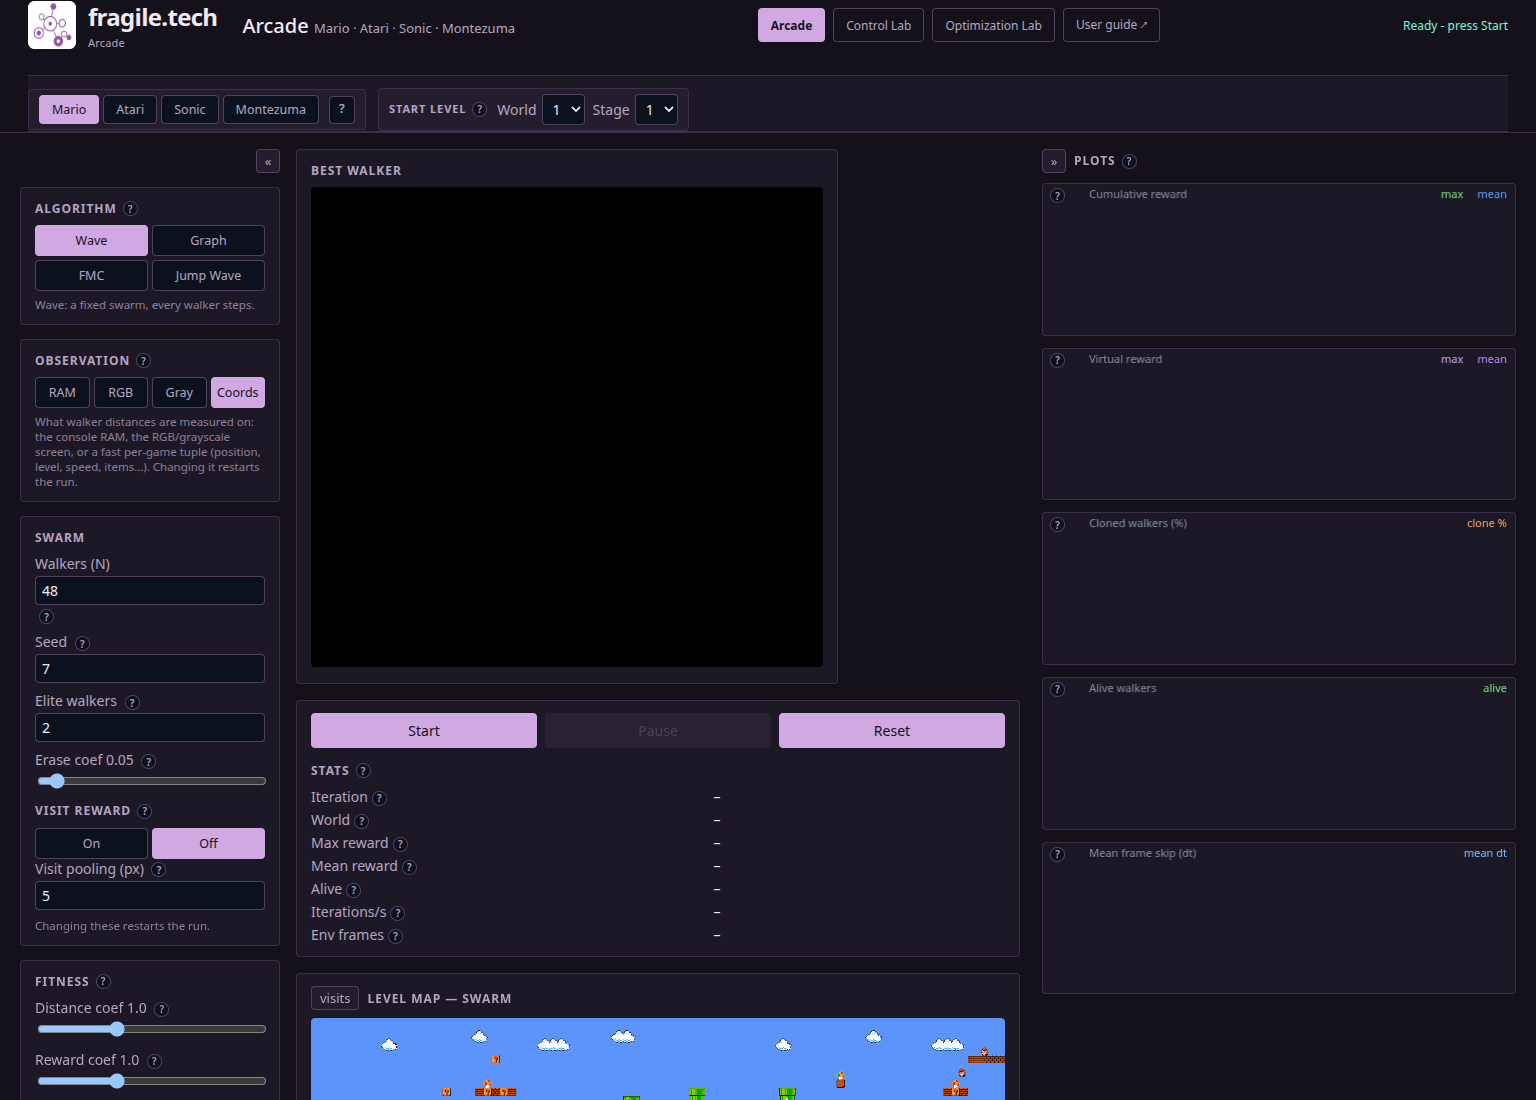Open the Stage dropdown
The image size is (1536, 1100).
coord(657,110)
